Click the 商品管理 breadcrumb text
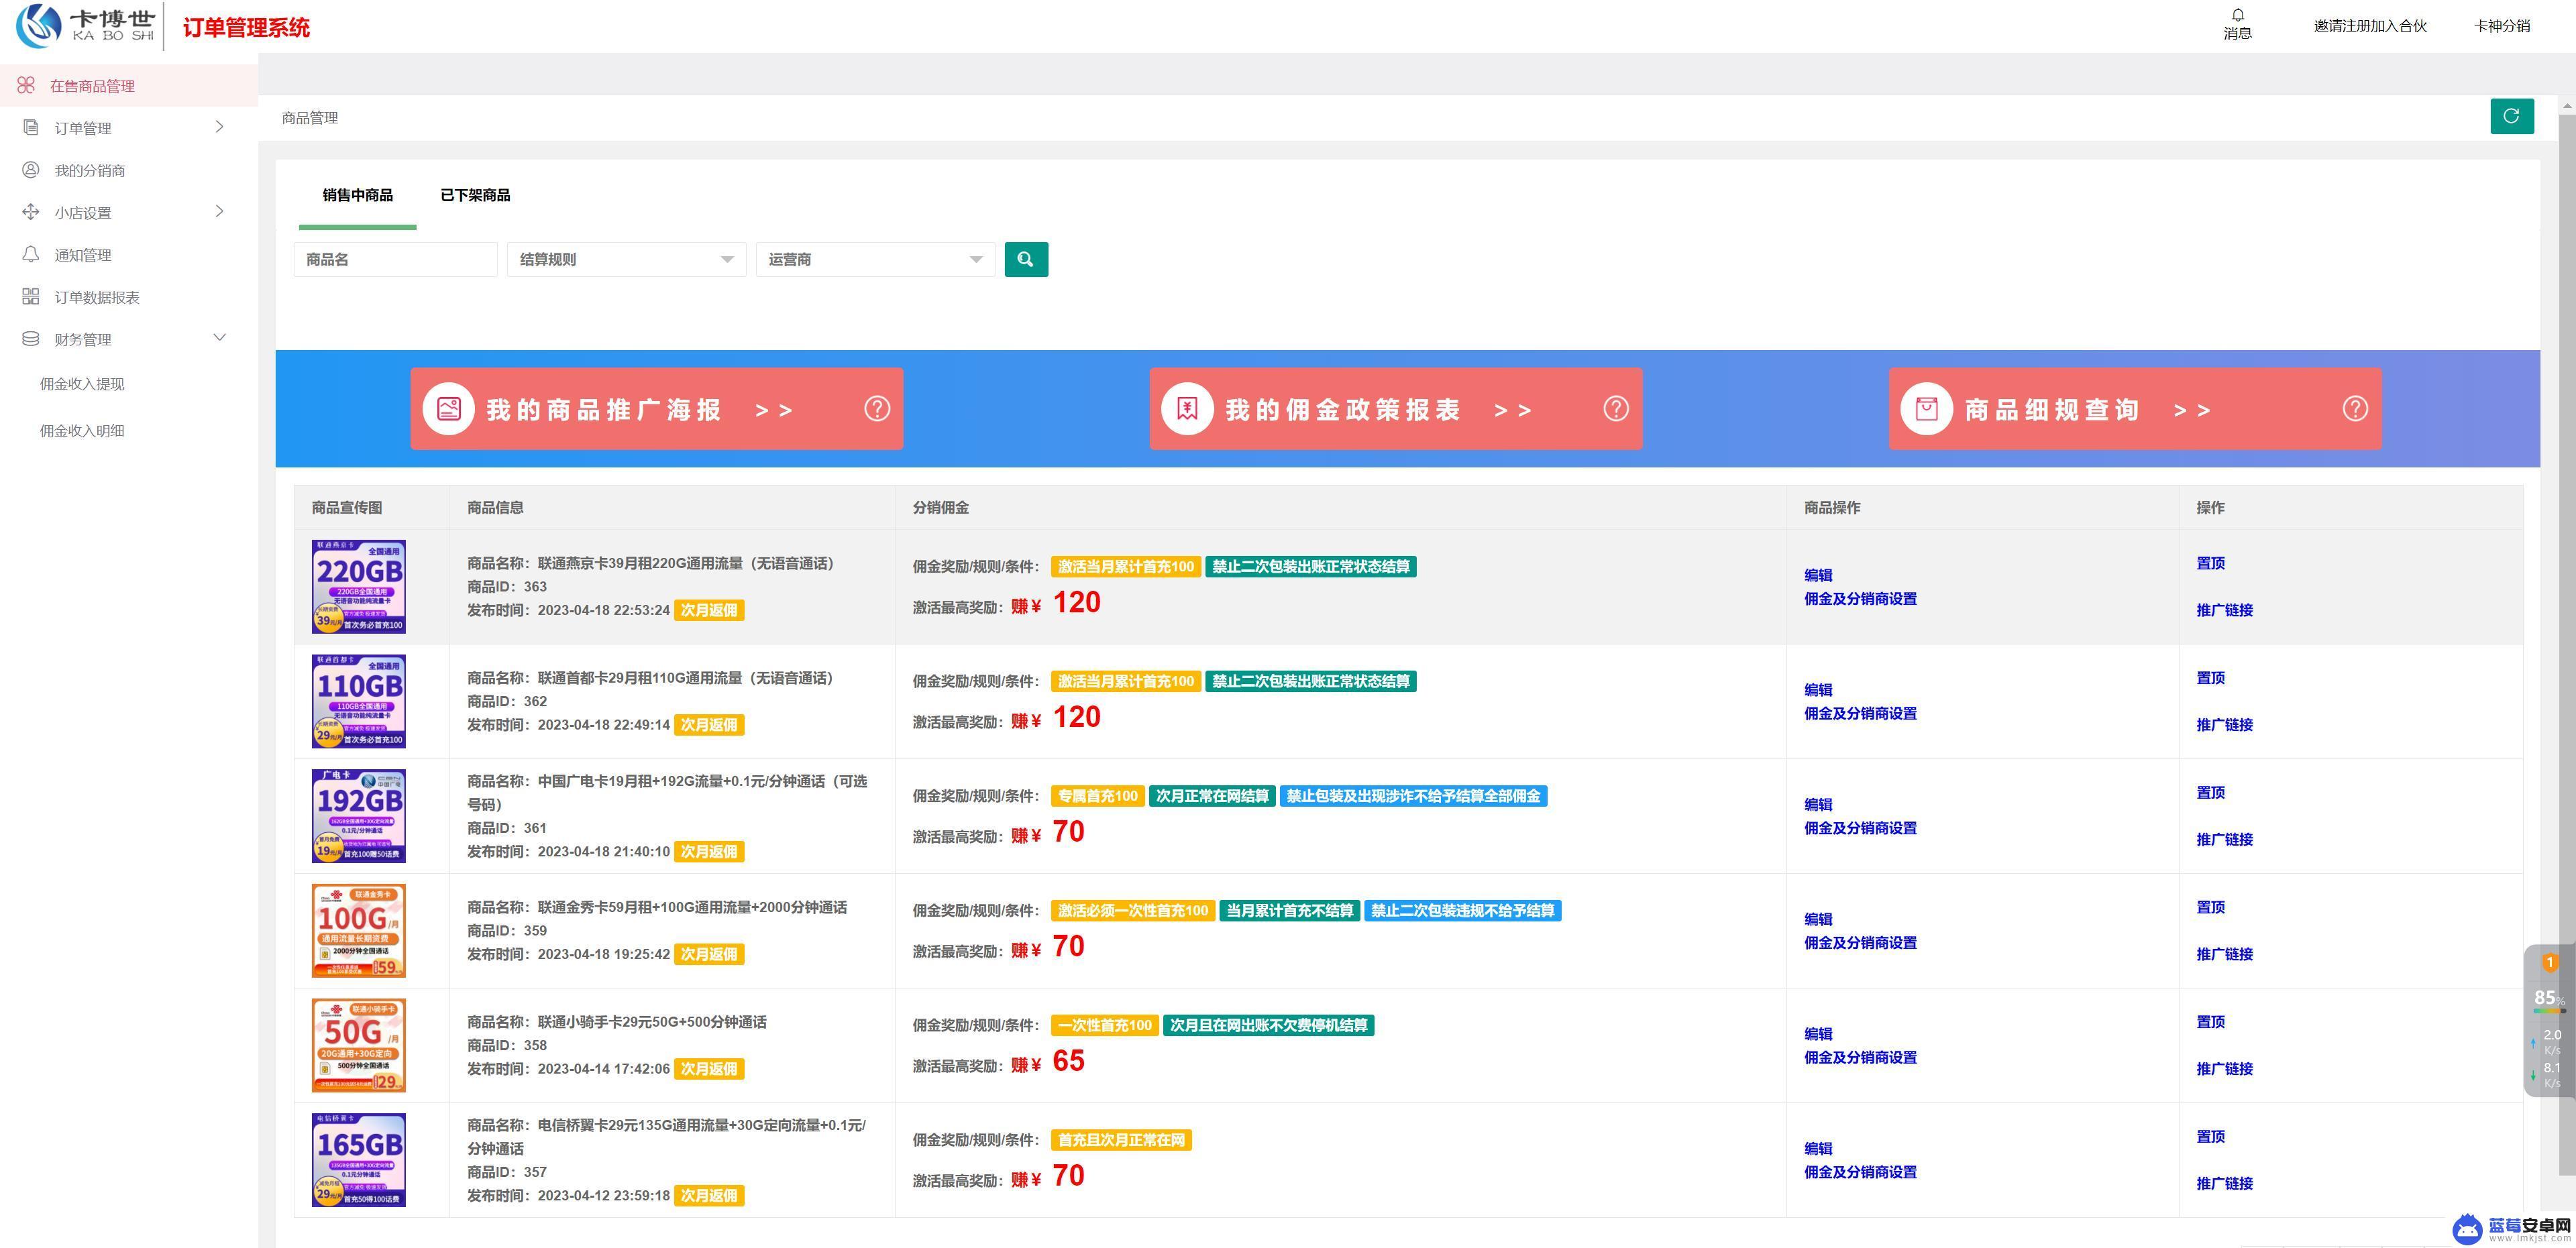 tap(310, 118)
